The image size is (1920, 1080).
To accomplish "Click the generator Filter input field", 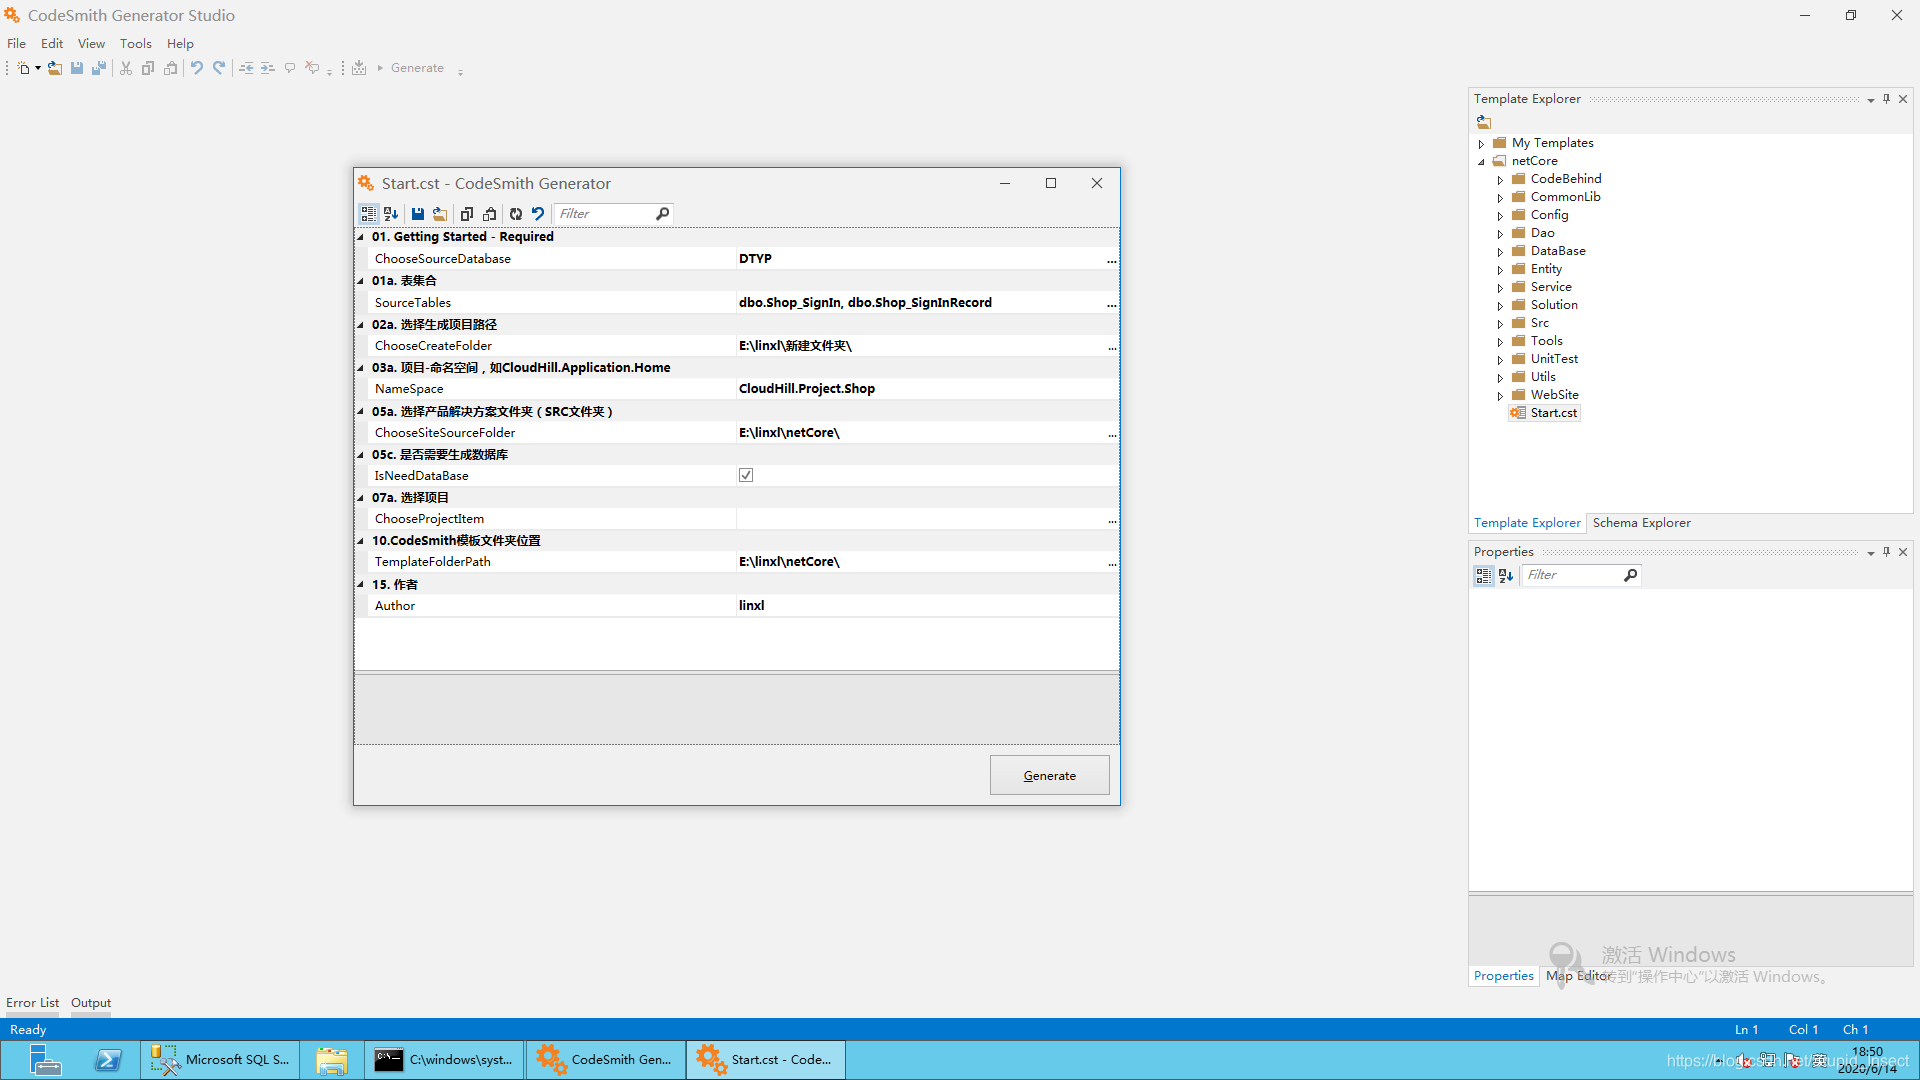I will coord(605,214).
